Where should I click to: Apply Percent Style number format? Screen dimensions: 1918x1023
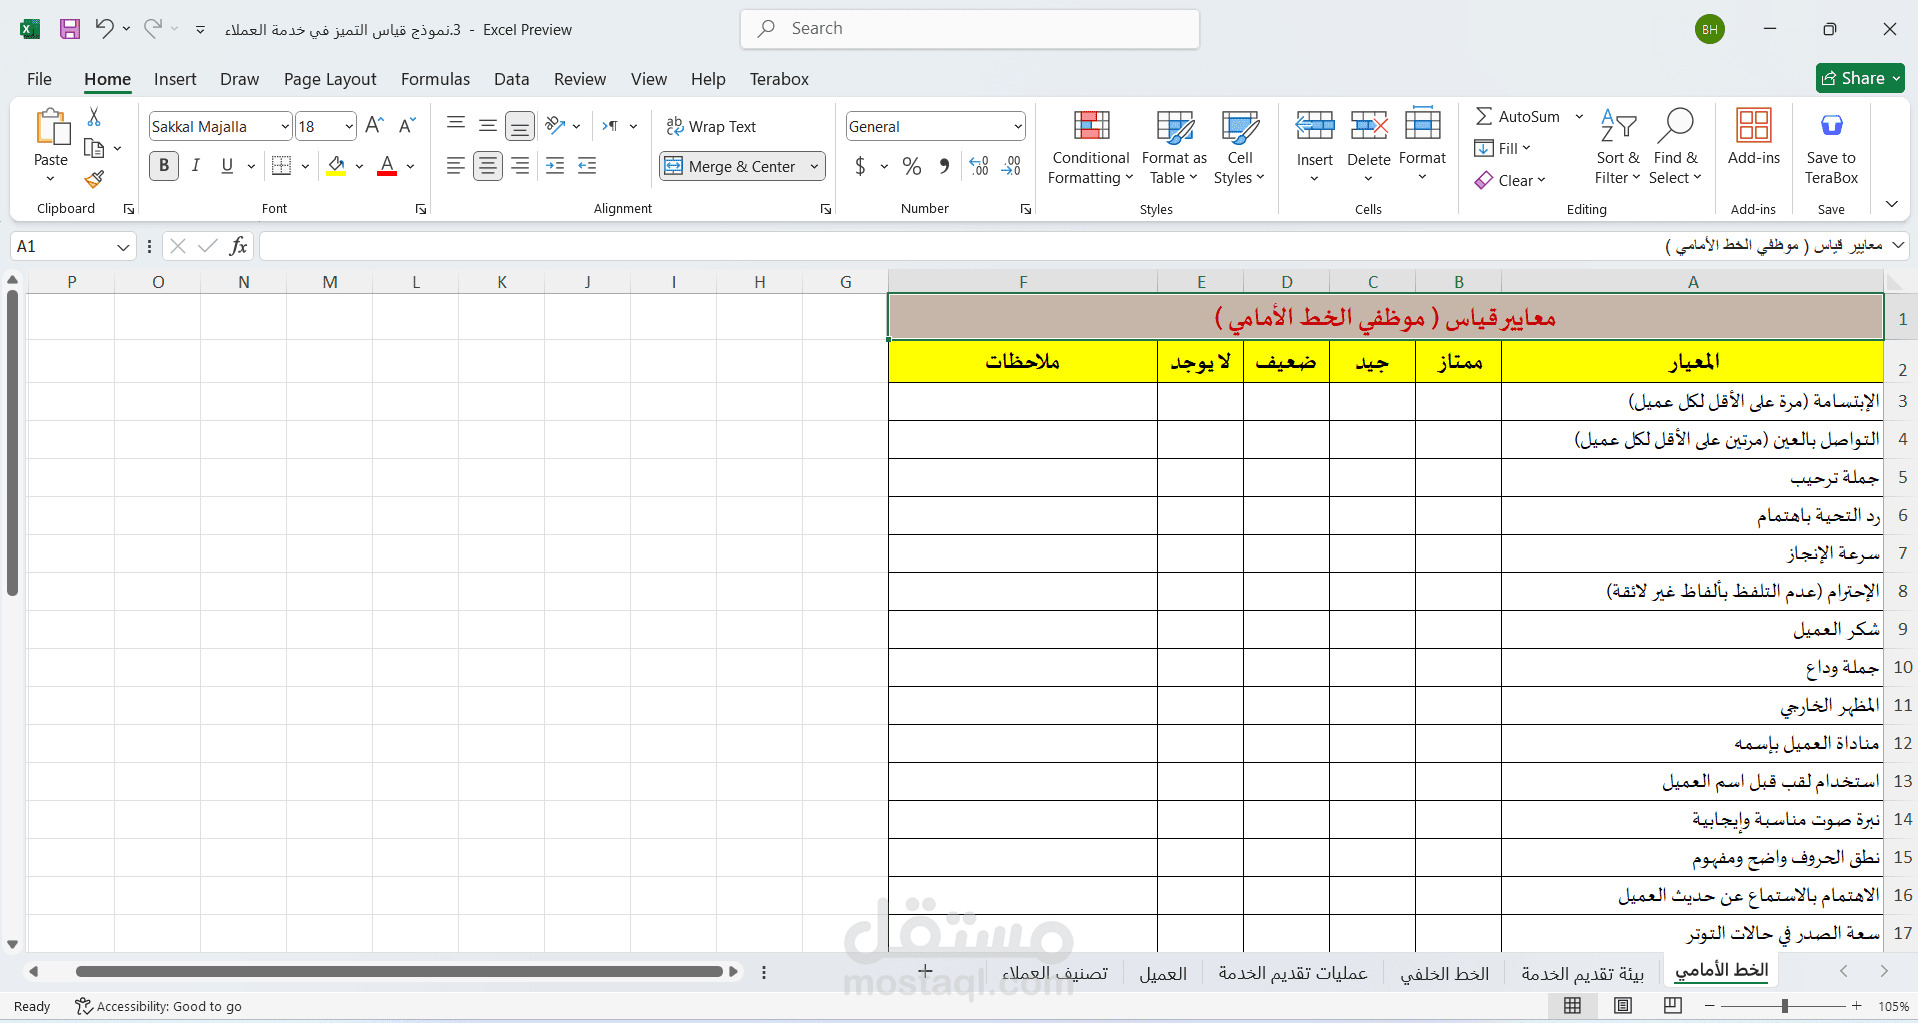(911, 166)
